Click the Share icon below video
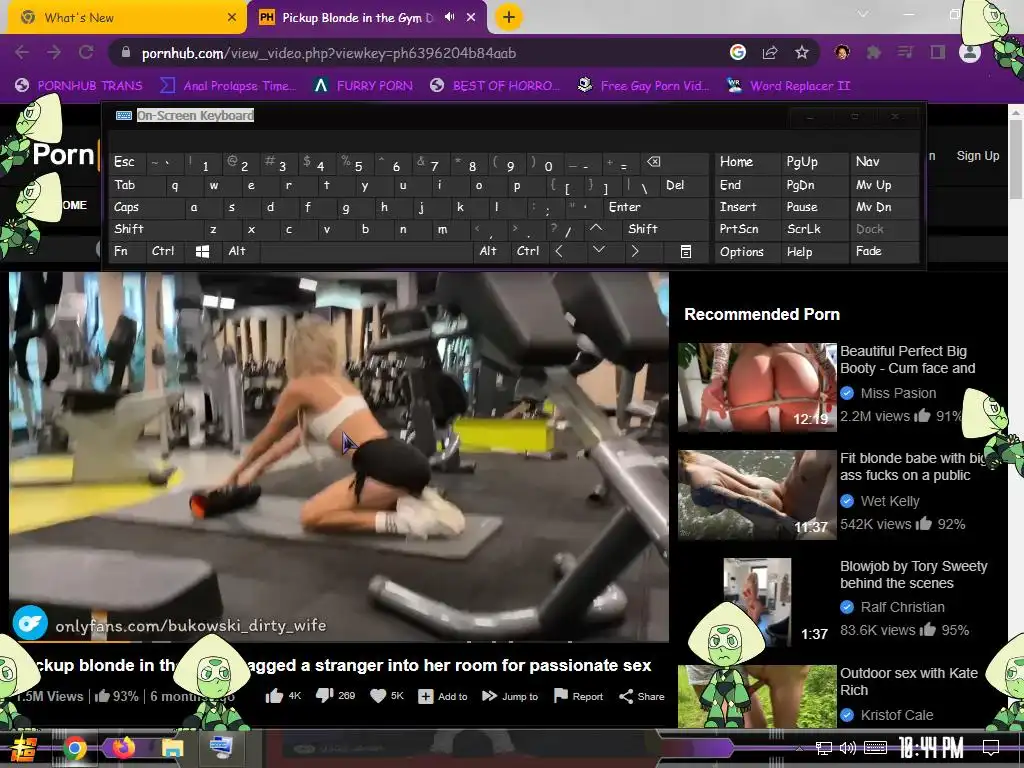The image size is (1024, 768). (x=626, y=696)
